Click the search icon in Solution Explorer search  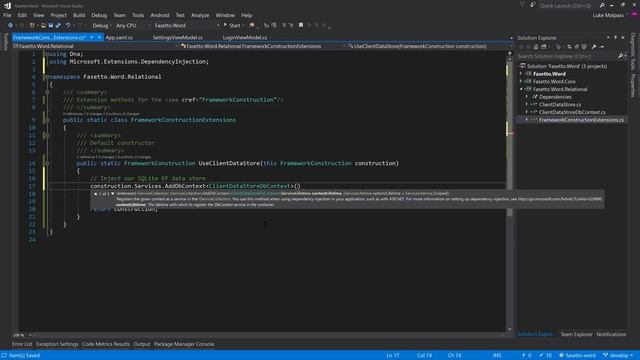[x=620, y=56]
